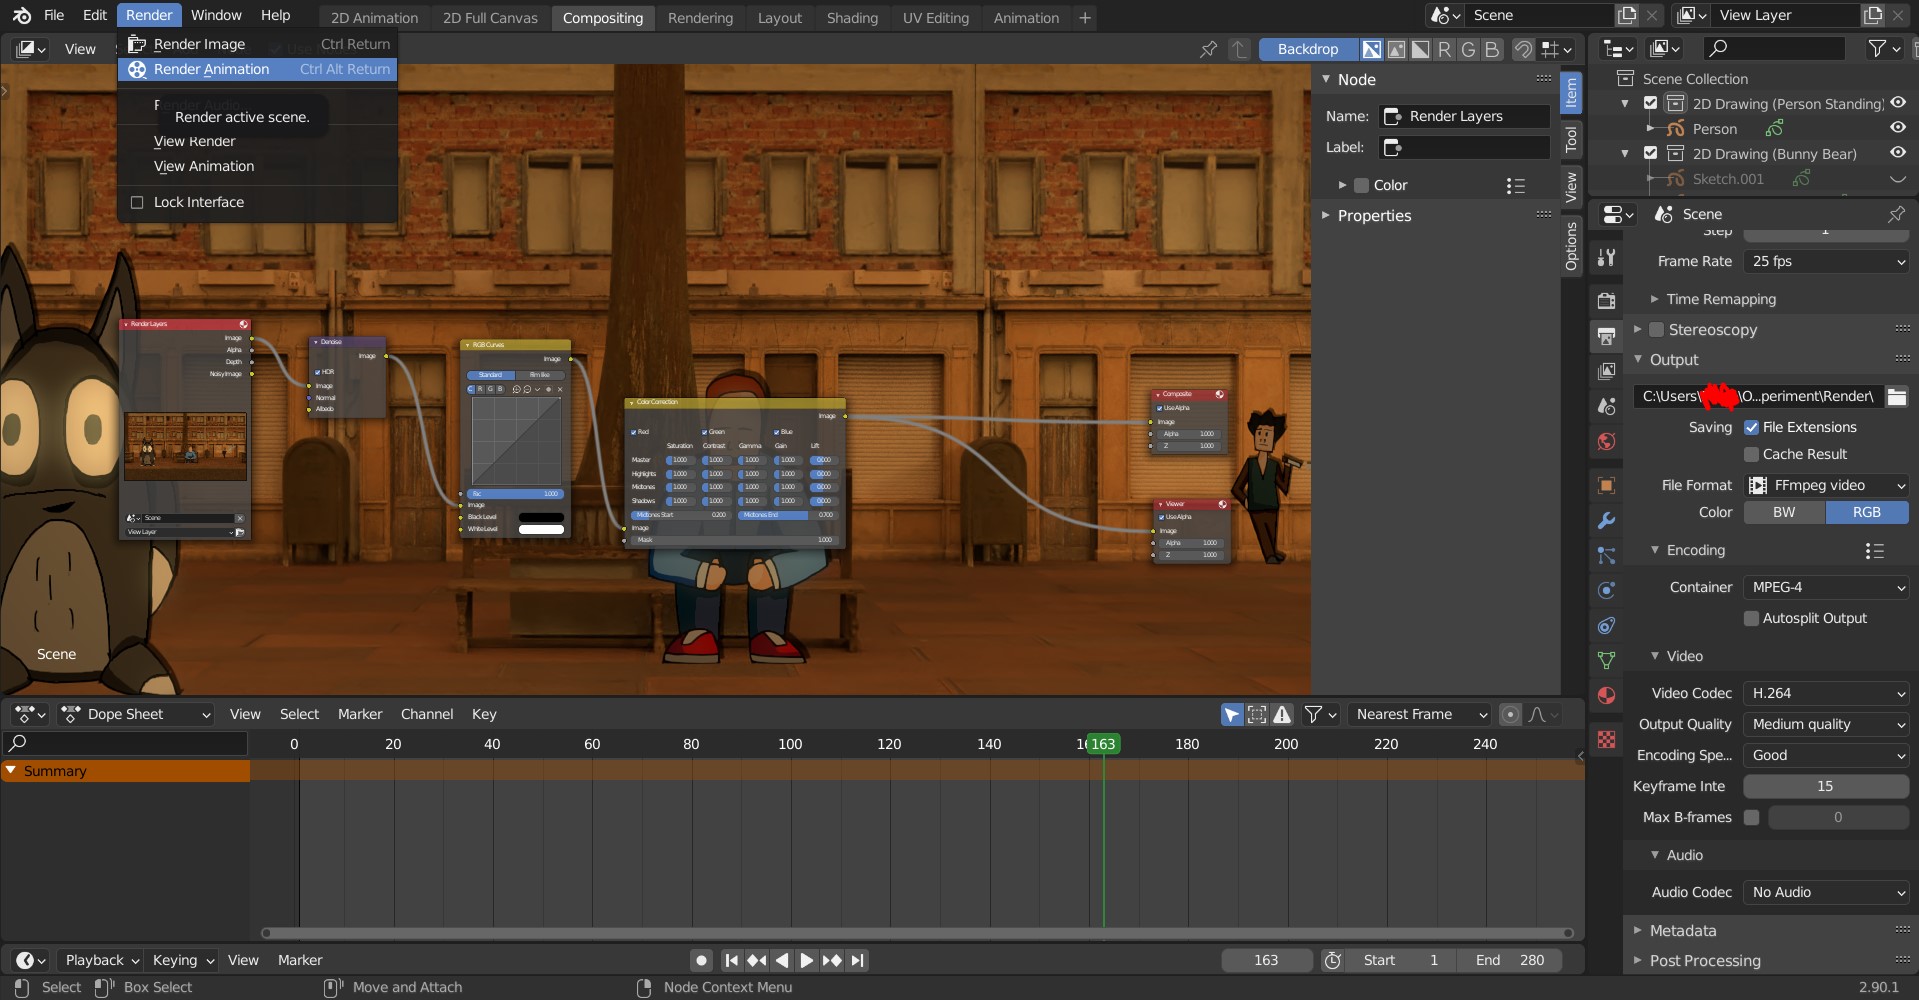Open the Object properties tab
This screenshot has width=1919, height=1000.
click(1606, 486)
